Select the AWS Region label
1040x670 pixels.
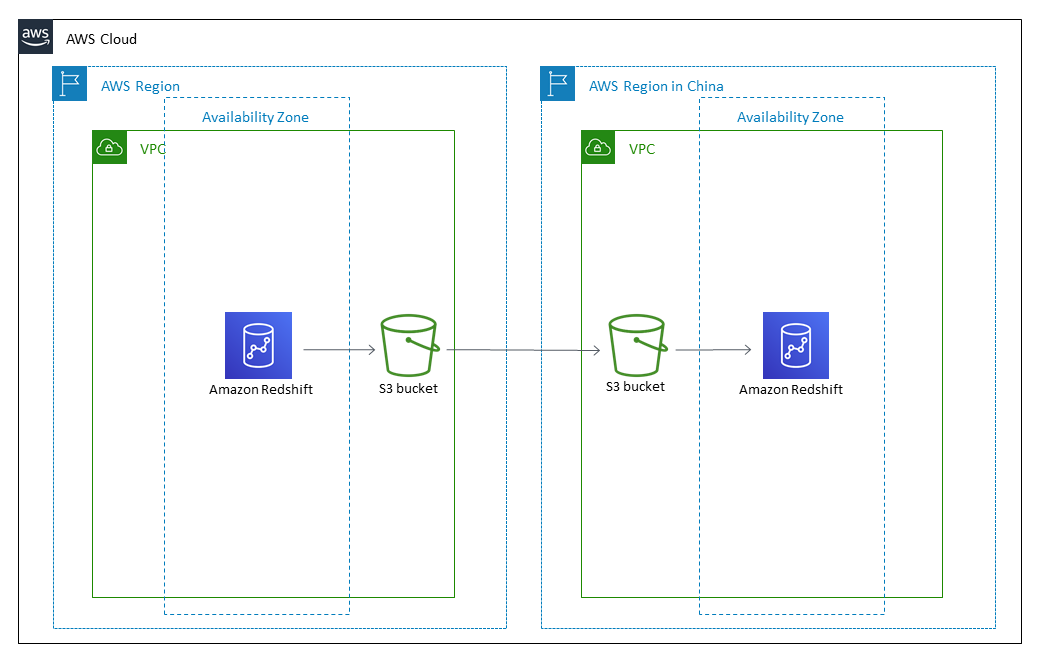coord(138,86)
